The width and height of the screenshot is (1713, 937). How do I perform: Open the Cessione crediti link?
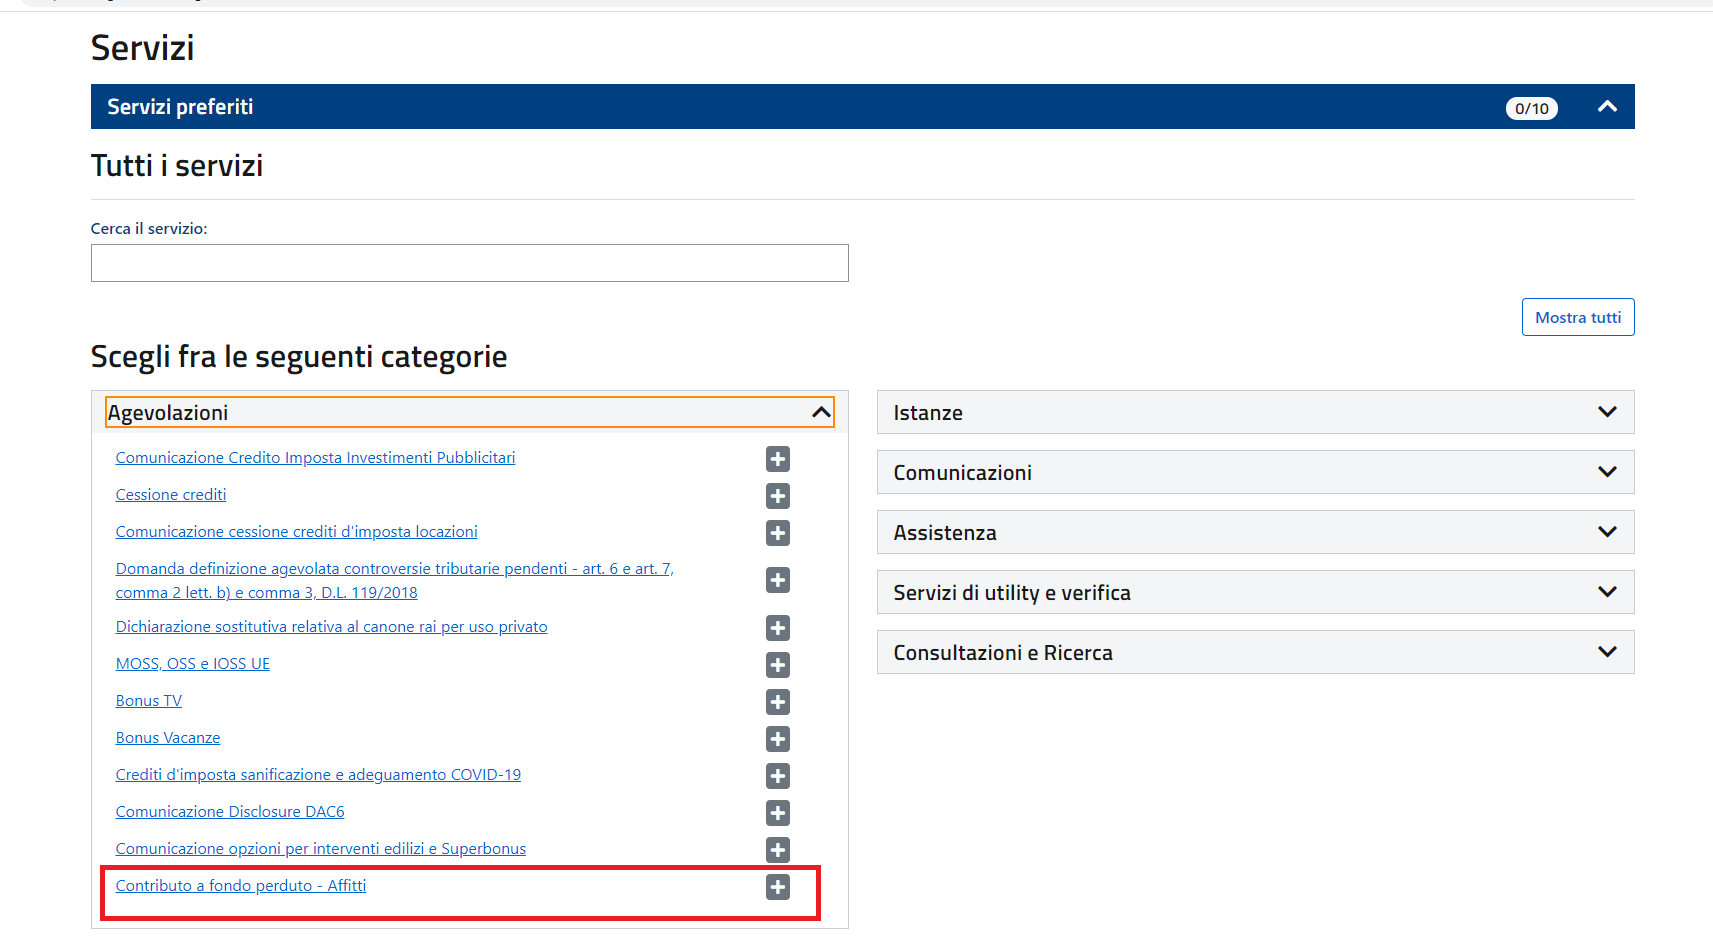point(171,495)
